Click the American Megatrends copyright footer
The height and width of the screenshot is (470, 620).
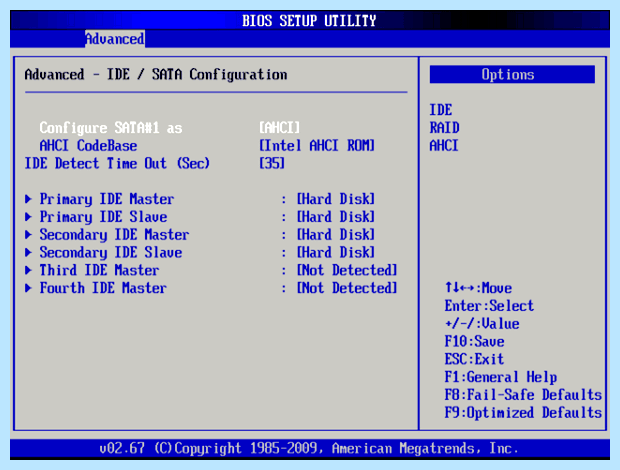click(309, 448)
